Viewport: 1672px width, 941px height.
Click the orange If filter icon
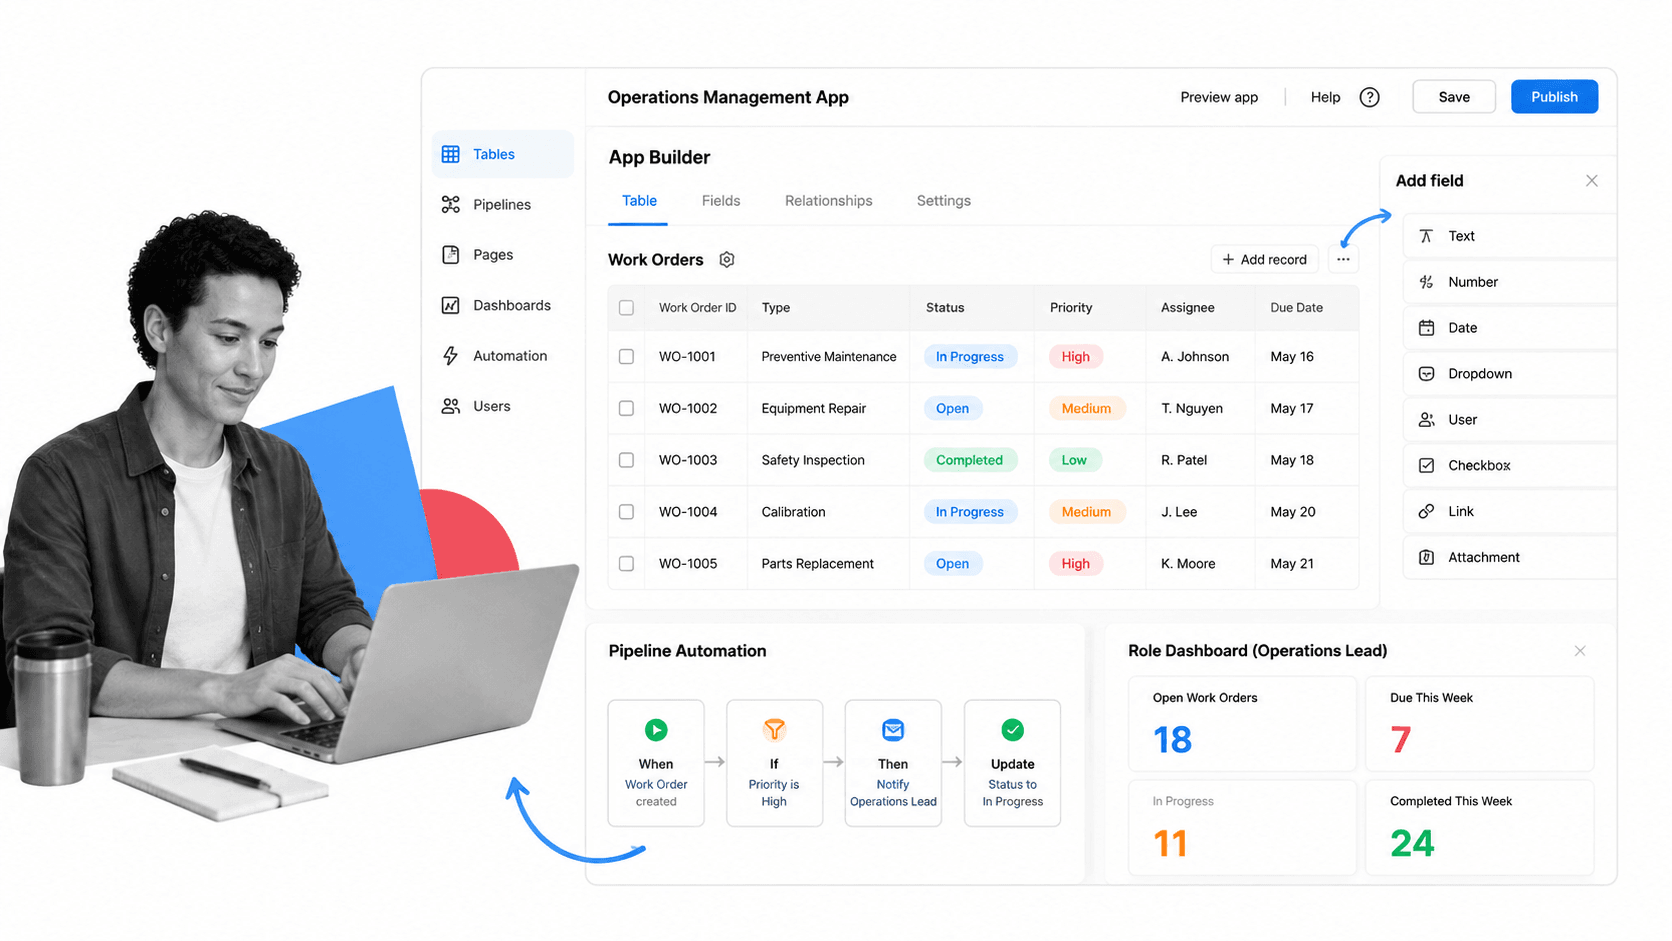tap(774, 730)
